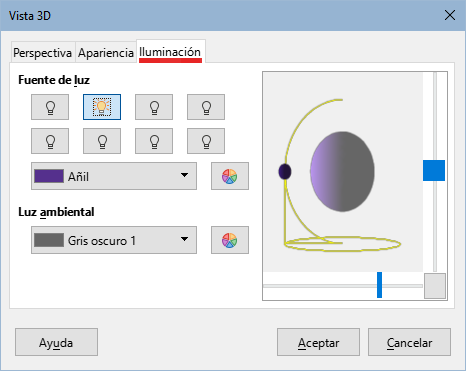
Task: Switch to the Perspectiva tab
Action: pos(43,53)
